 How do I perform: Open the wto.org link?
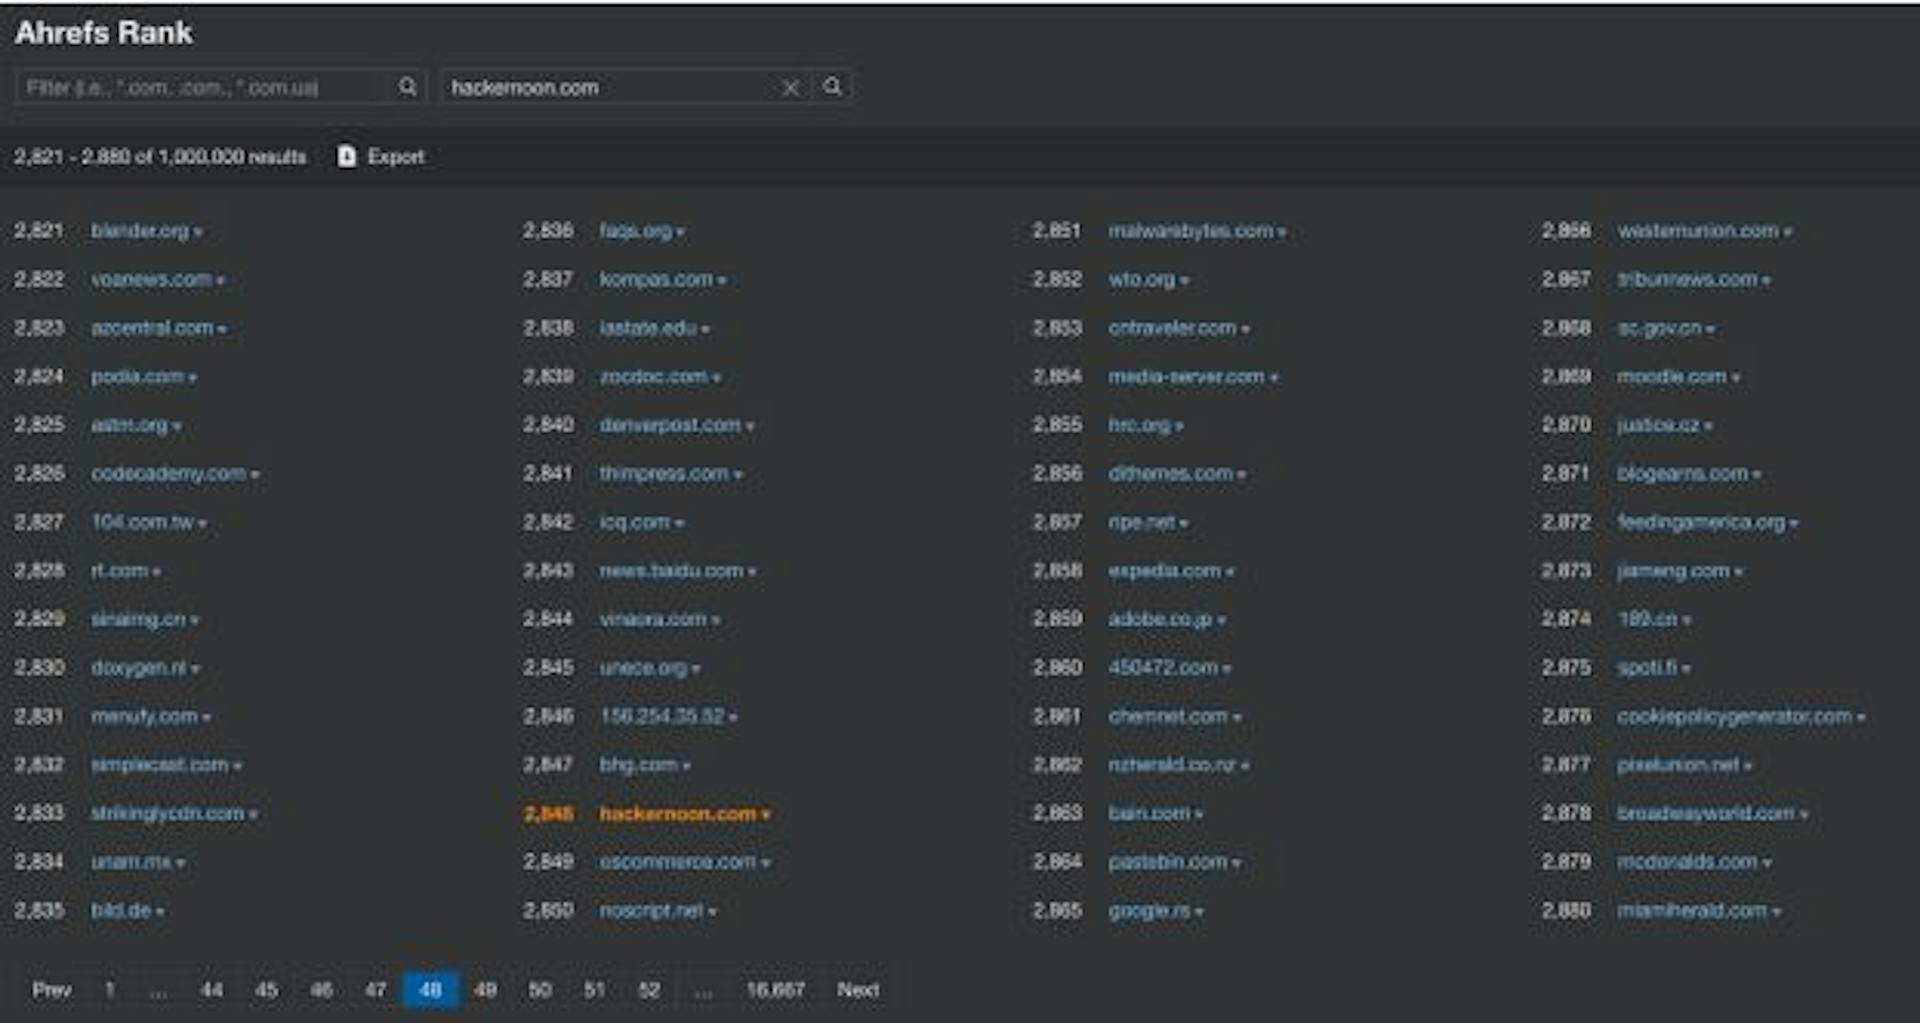pos(1142,280)
